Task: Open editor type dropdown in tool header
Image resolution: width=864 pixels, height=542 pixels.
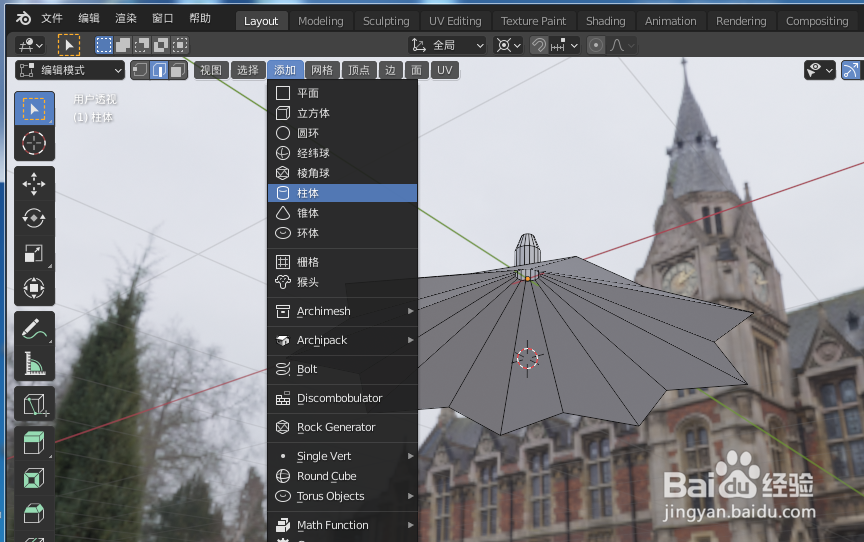Action: [x=31, y=45]
